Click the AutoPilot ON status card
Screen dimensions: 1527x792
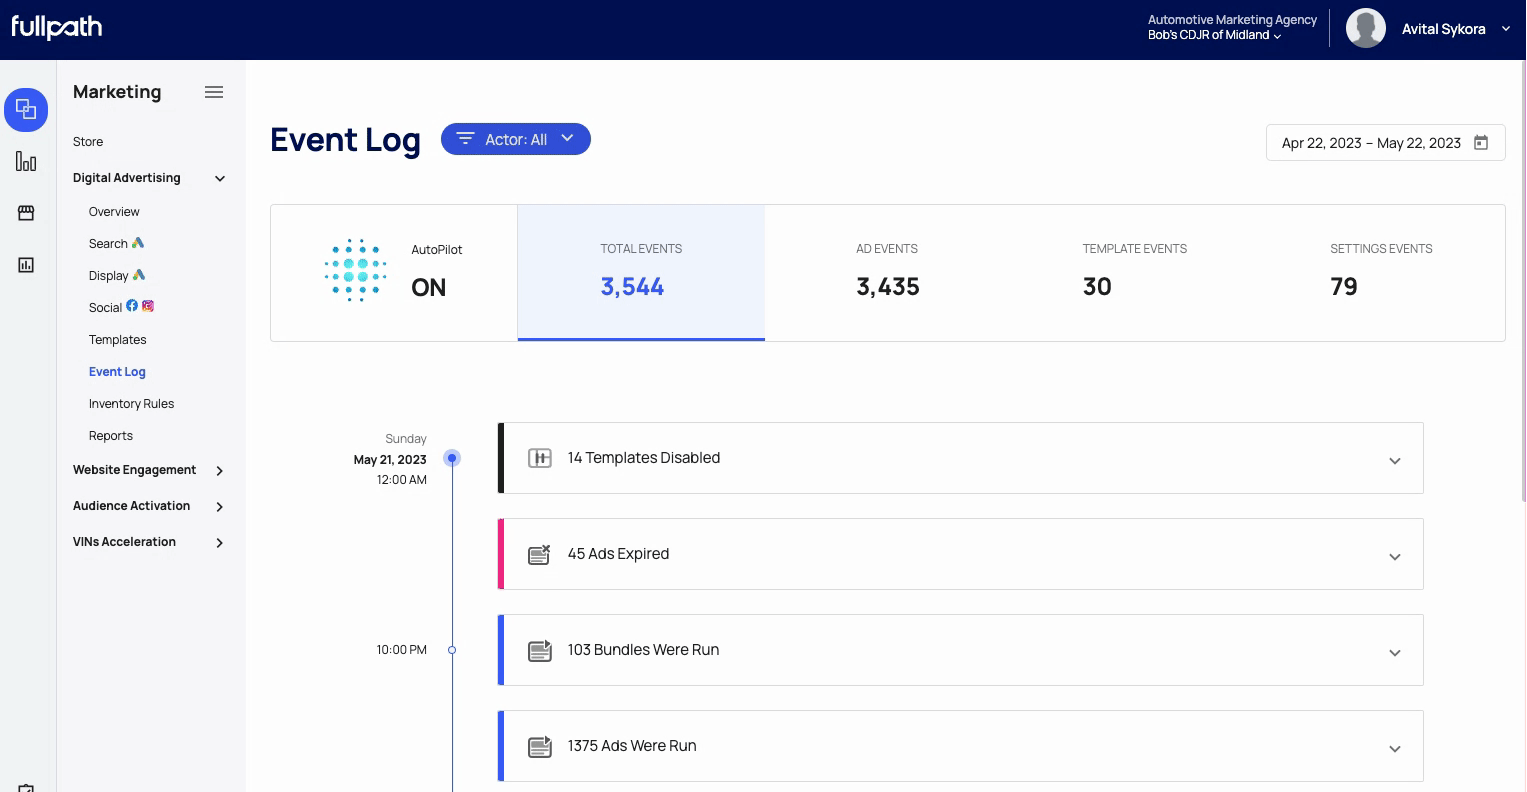394,272
